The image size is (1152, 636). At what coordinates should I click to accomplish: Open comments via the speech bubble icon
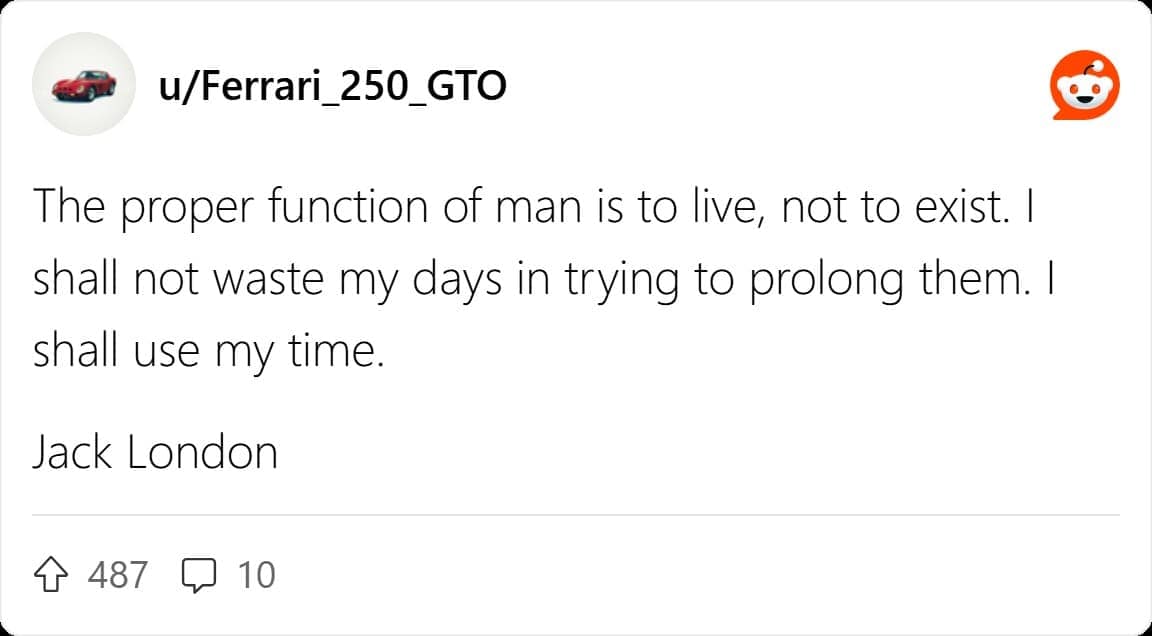(199, 574)
